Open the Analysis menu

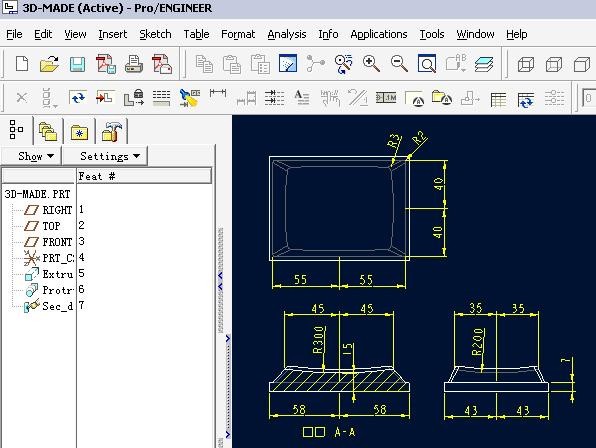pos(287,34)
